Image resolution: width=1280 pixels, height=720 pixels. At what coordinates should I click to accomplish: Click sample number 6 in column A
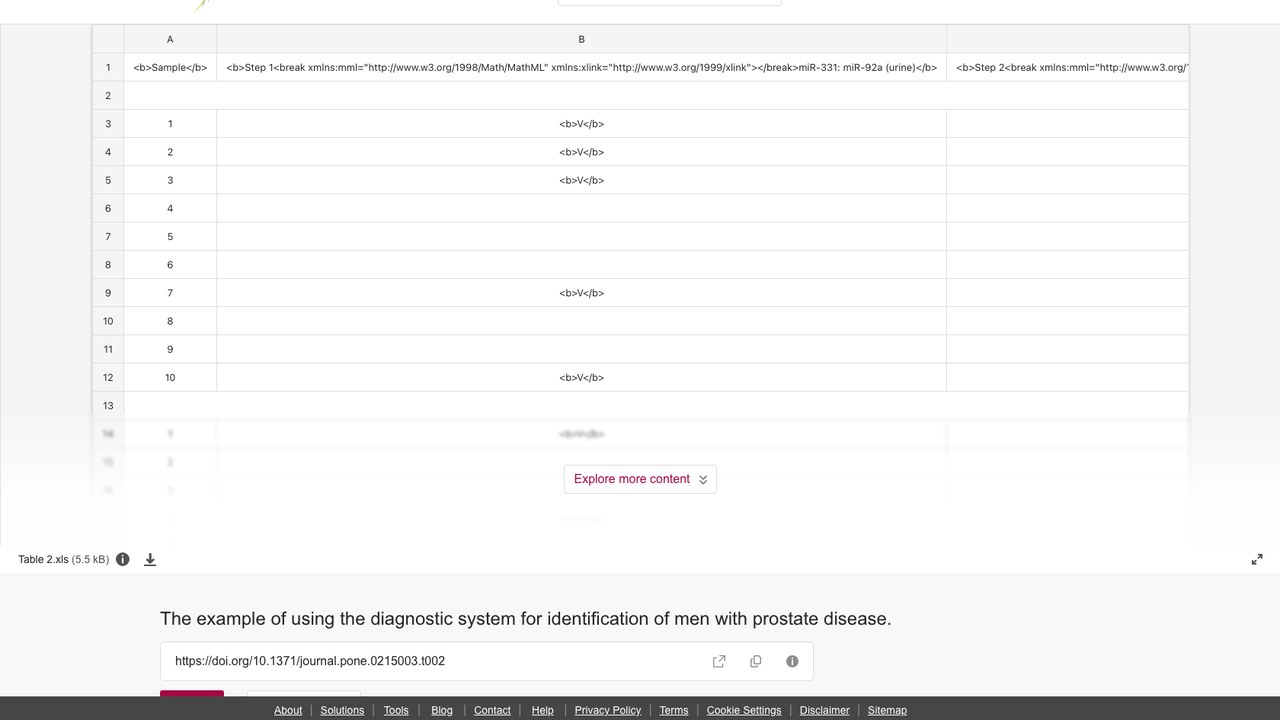[x=170, y=265]
